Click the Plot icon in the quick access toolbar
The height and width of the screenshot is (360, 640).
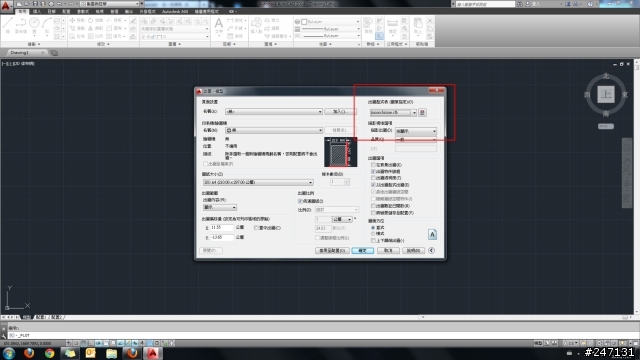[x=51, y=4]
